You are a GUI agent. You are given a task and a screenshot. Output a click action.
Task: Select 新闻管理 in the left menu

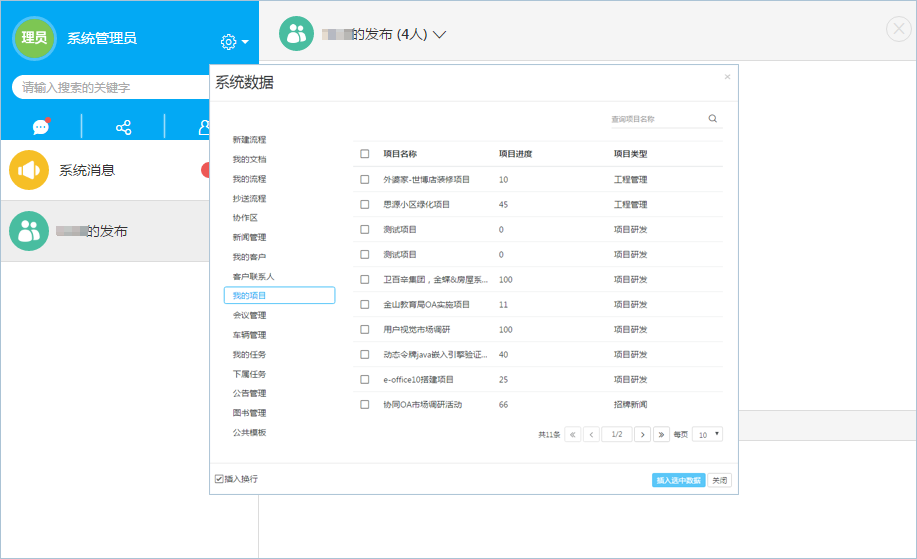click(x=249, y=237)
